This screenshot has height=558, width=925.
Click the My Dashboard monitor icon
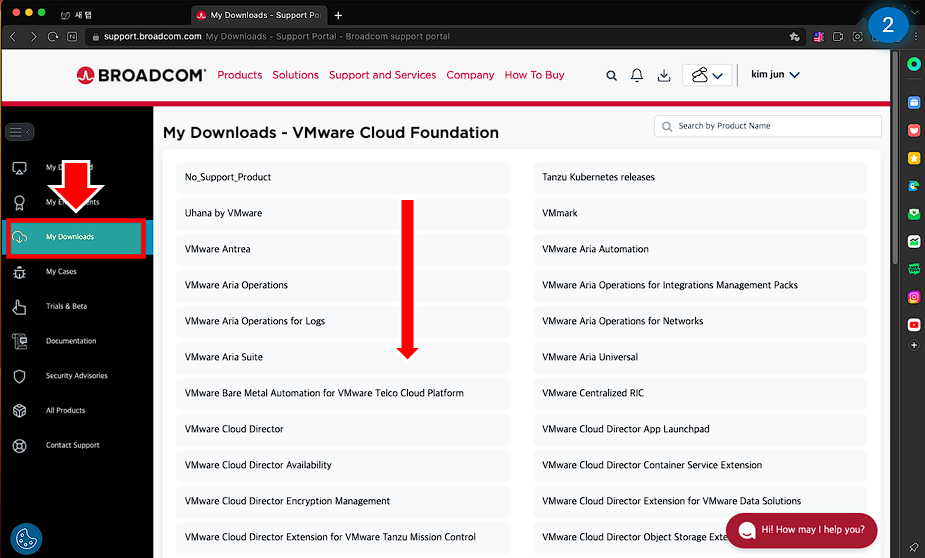pos(19,169)
